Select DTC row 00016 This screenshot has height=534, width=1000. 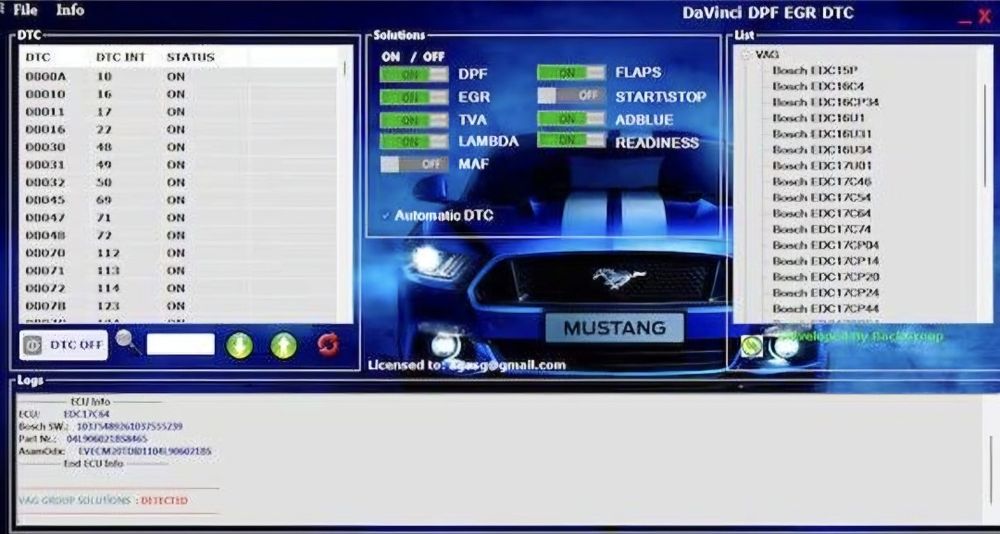pos(180,130)
